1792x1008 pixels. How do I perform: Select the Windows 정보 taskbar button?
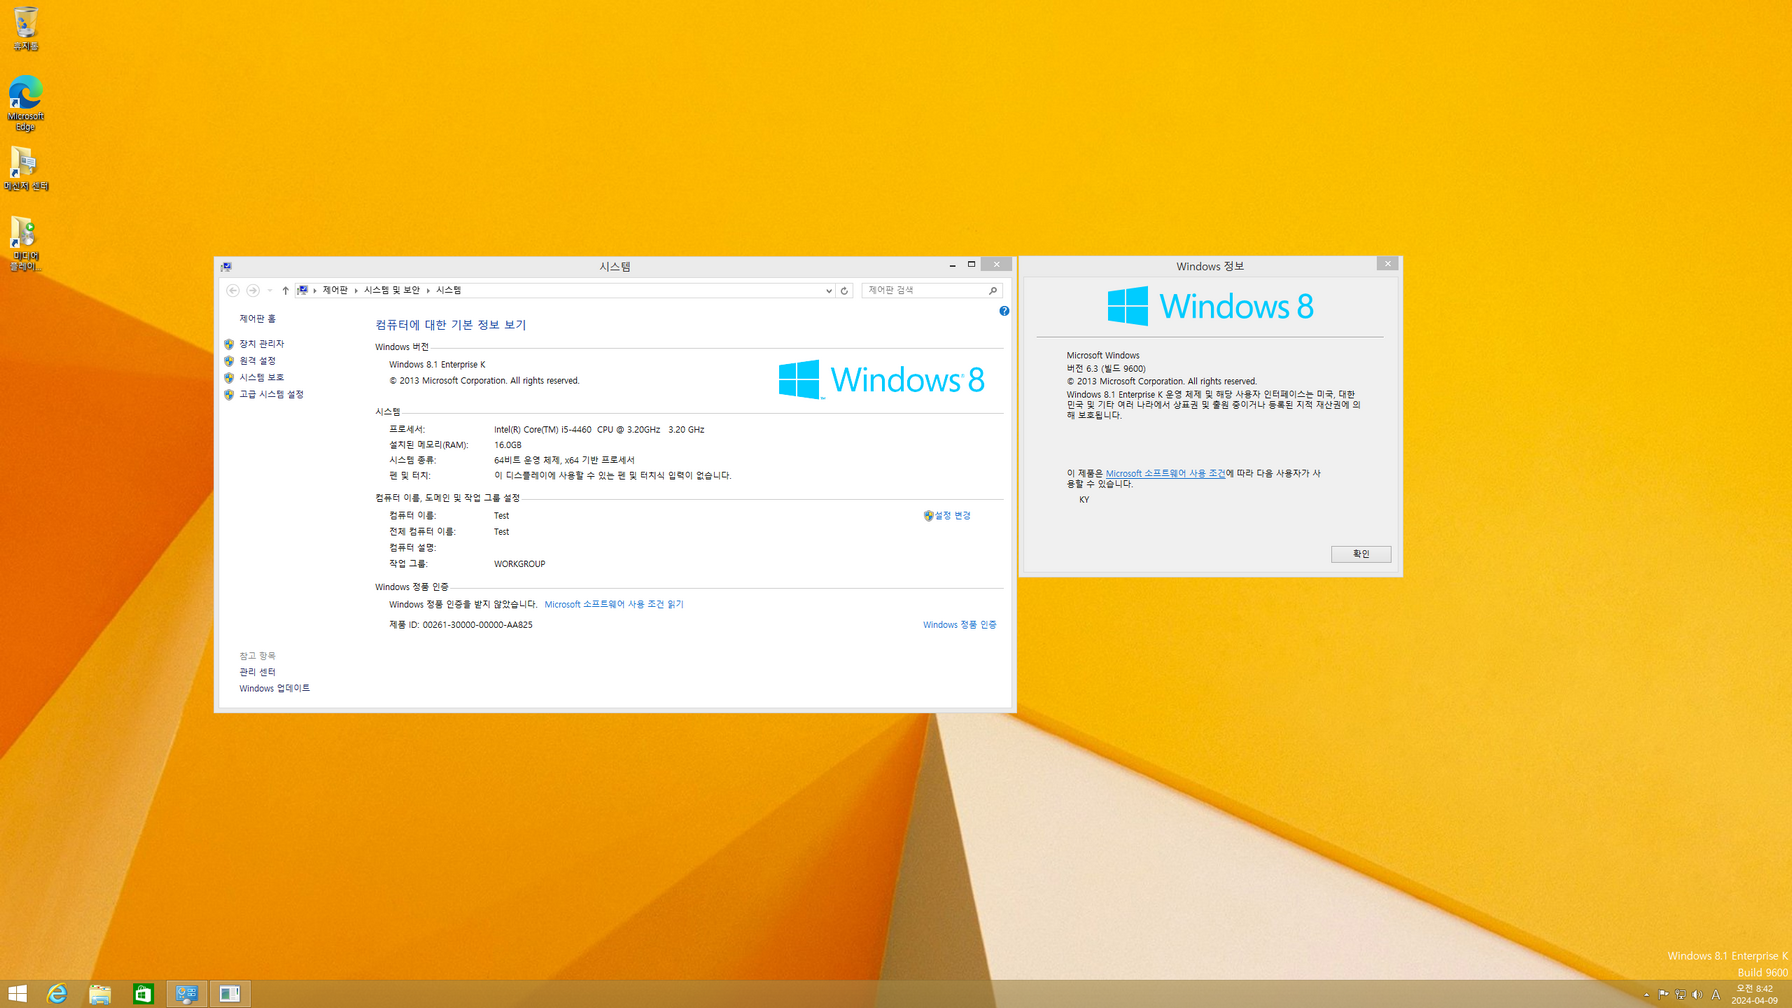[x=230, y=994]
